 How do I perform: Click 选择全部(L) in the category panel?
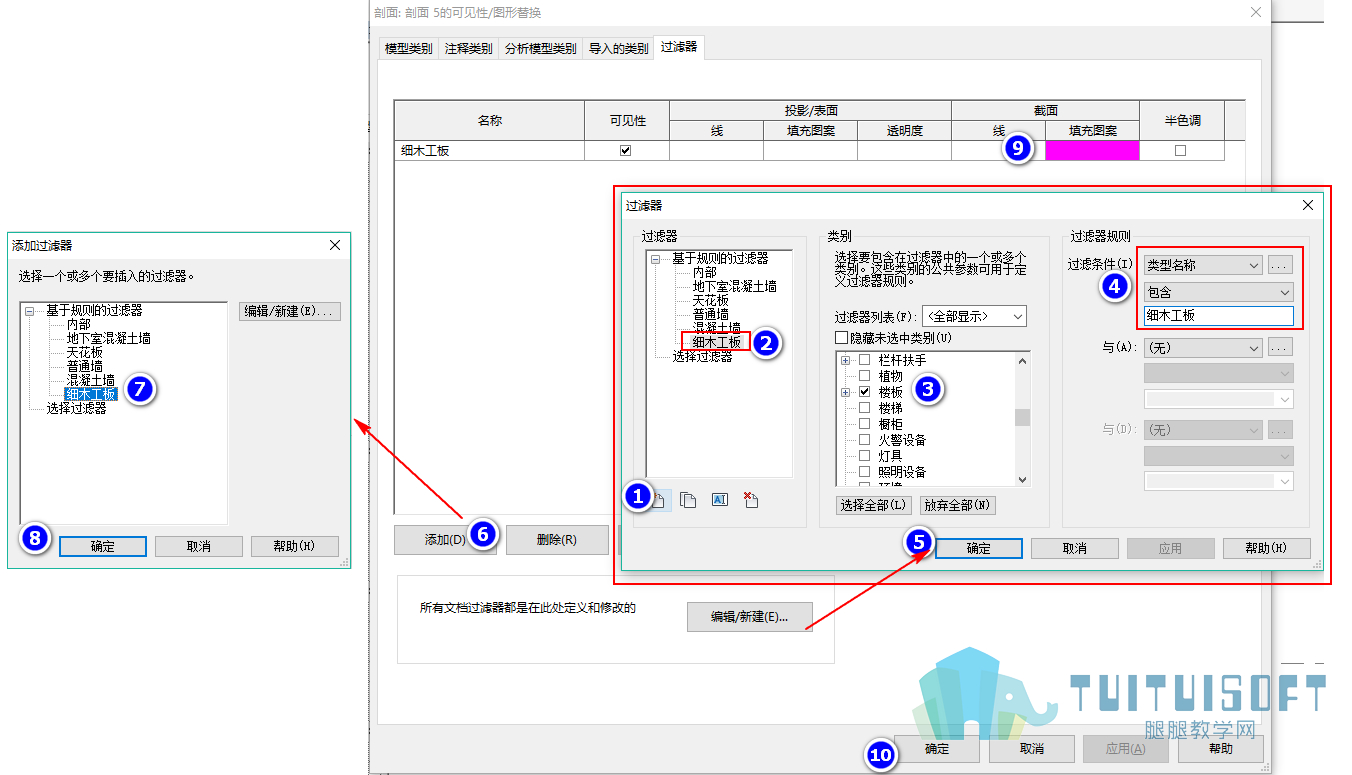874,505
